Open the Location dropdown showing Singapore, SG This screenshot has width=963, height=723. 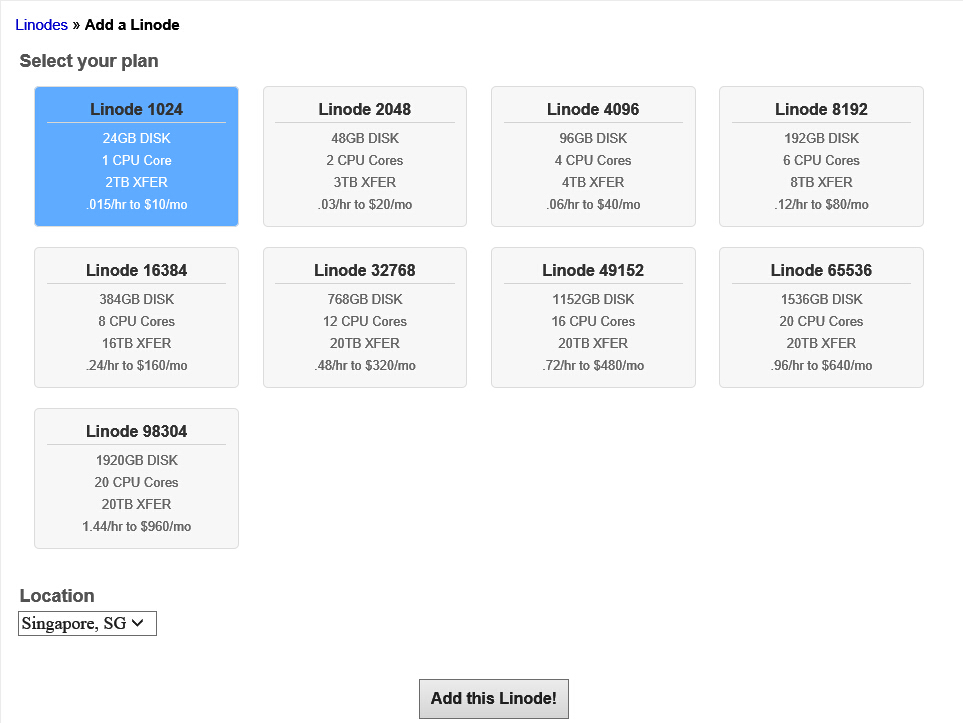click(87, 623)
